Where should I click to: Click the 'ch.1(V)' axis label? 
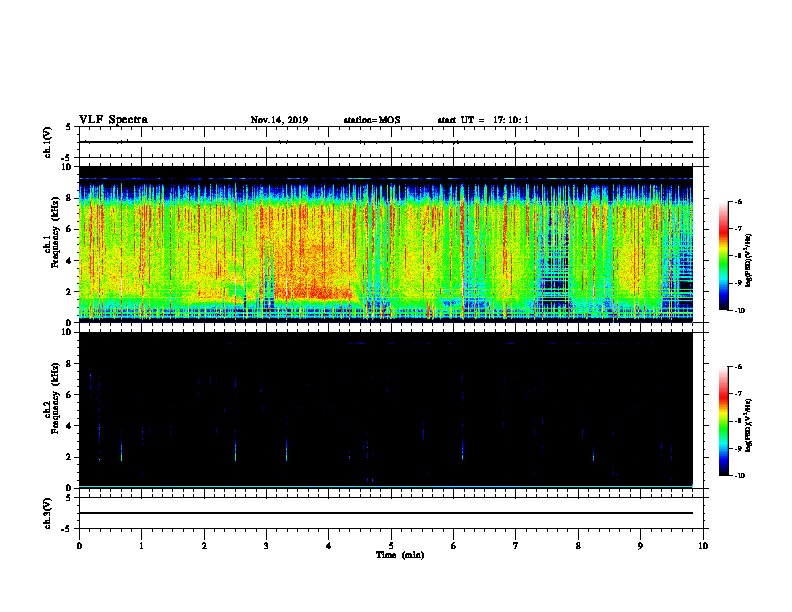[48, 142]
